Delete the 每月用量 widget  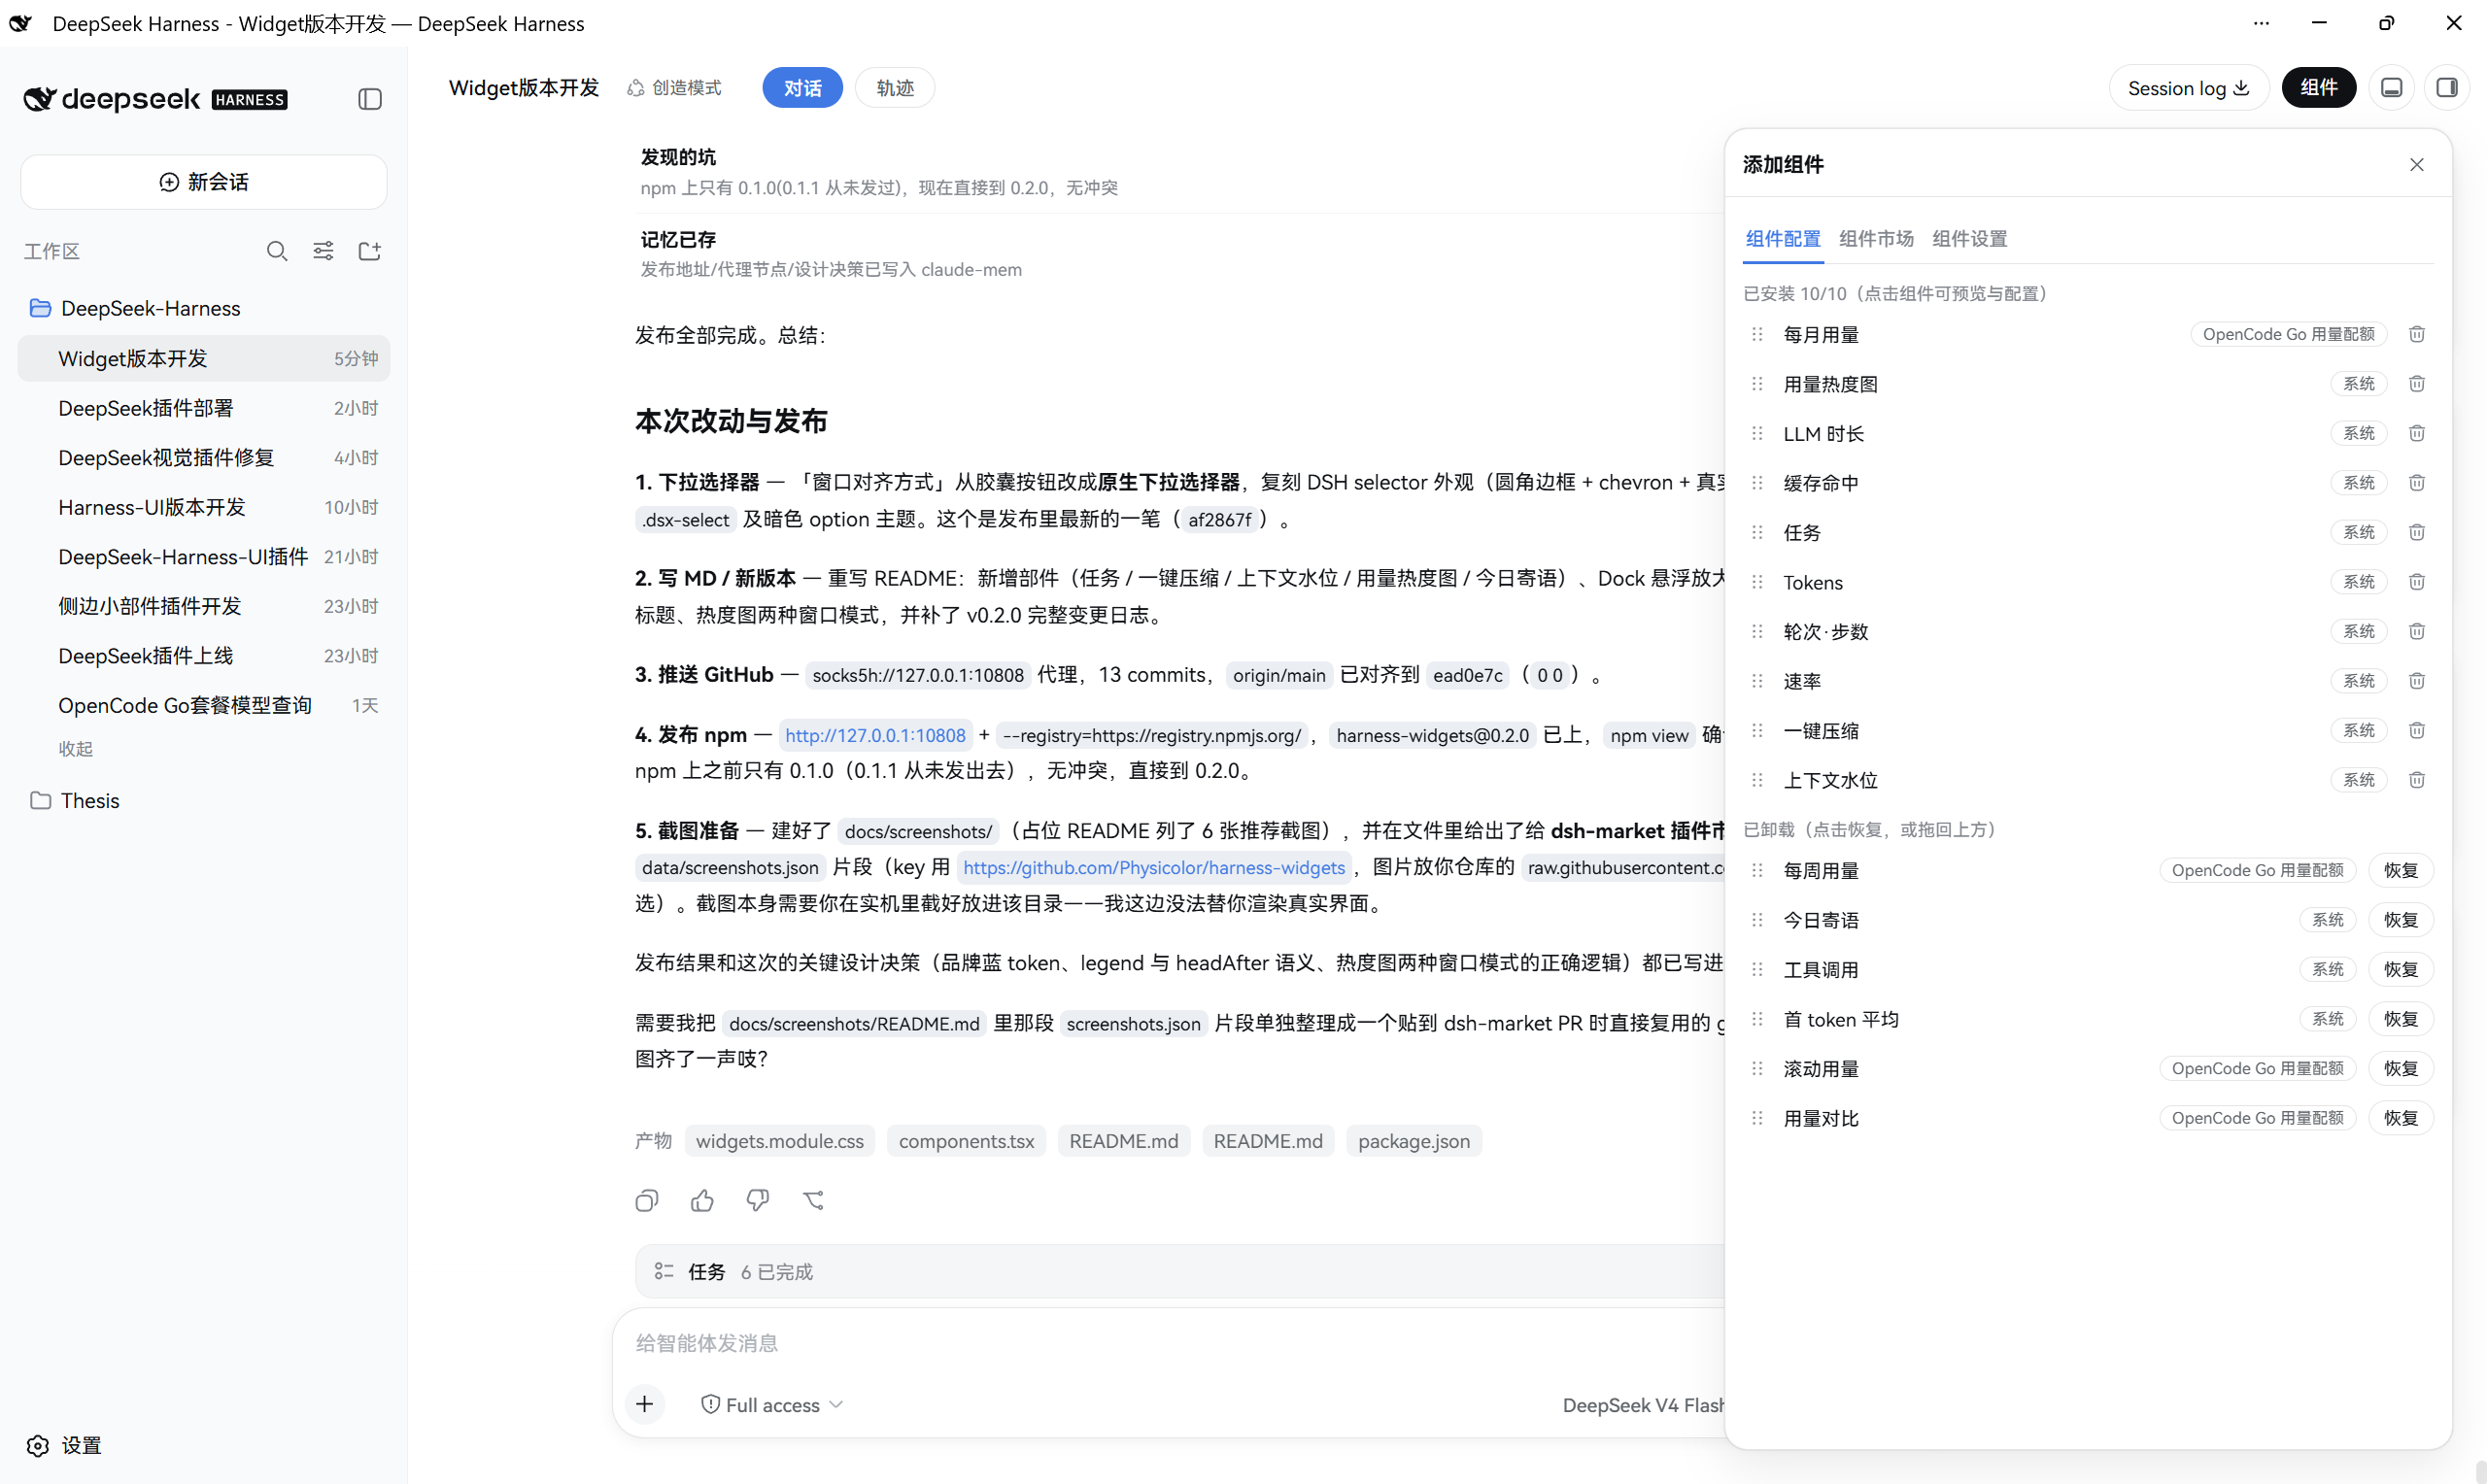[x=2417, y=334]
